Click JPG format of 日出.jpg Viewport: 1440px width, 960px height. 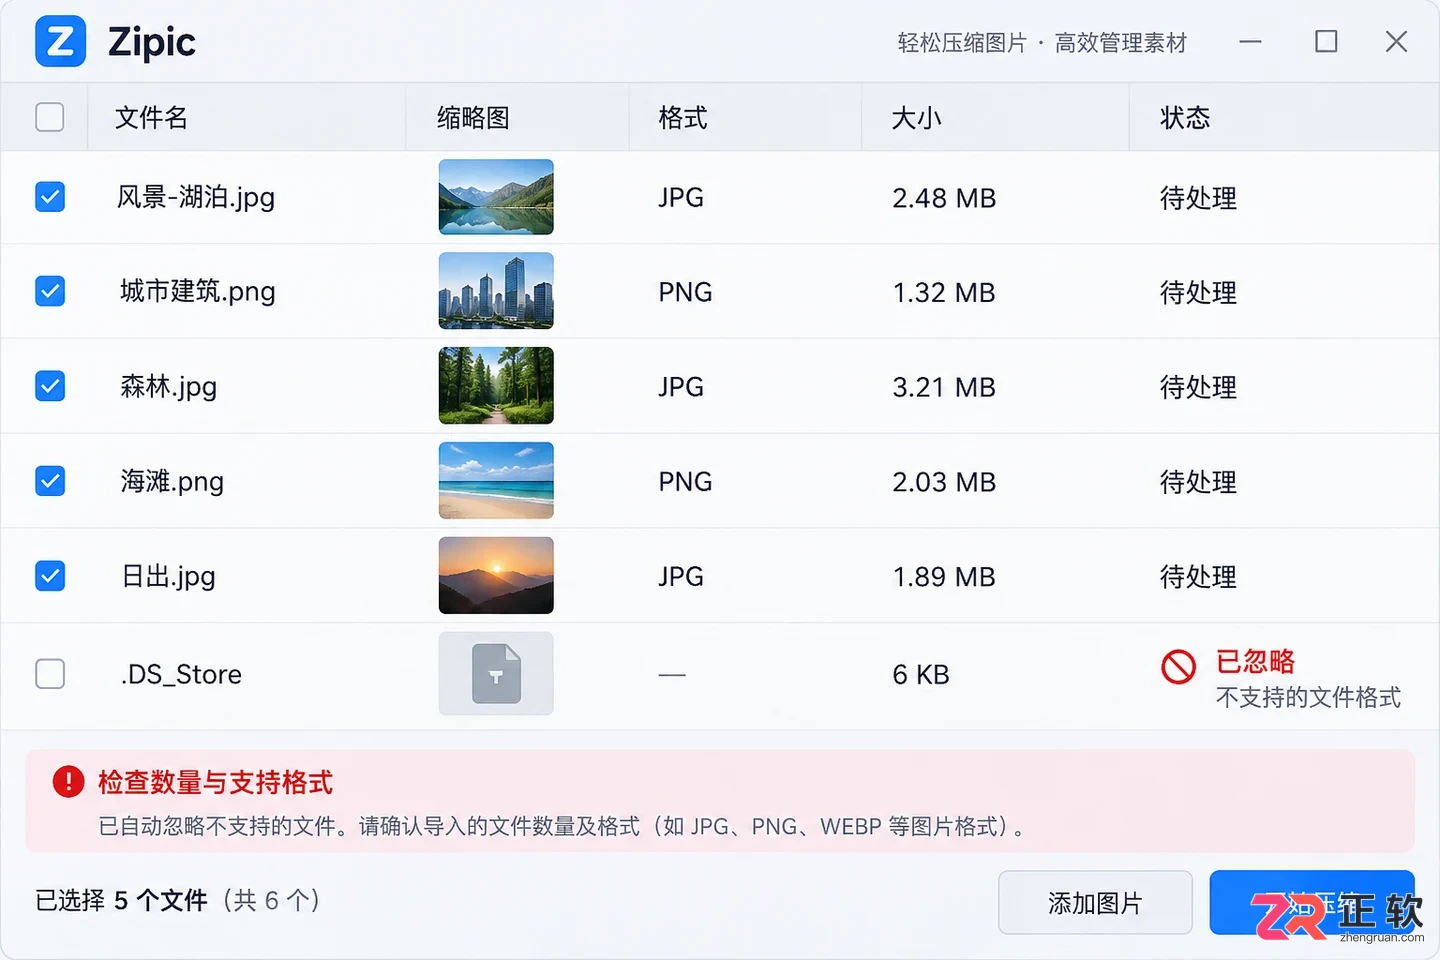(x=681, y=577)
